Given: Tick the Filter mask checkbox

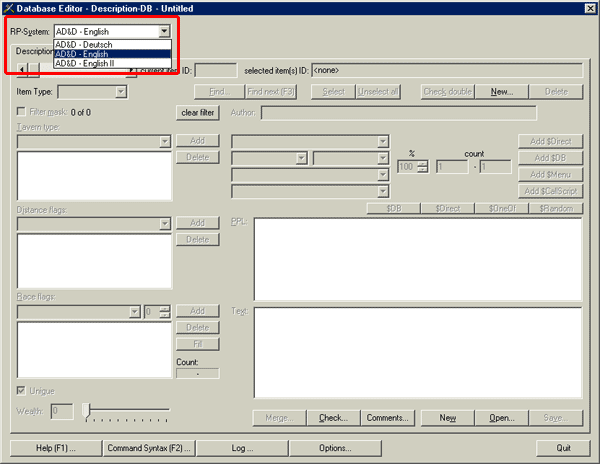Looking at the screenshot, I should click(22, 112).
